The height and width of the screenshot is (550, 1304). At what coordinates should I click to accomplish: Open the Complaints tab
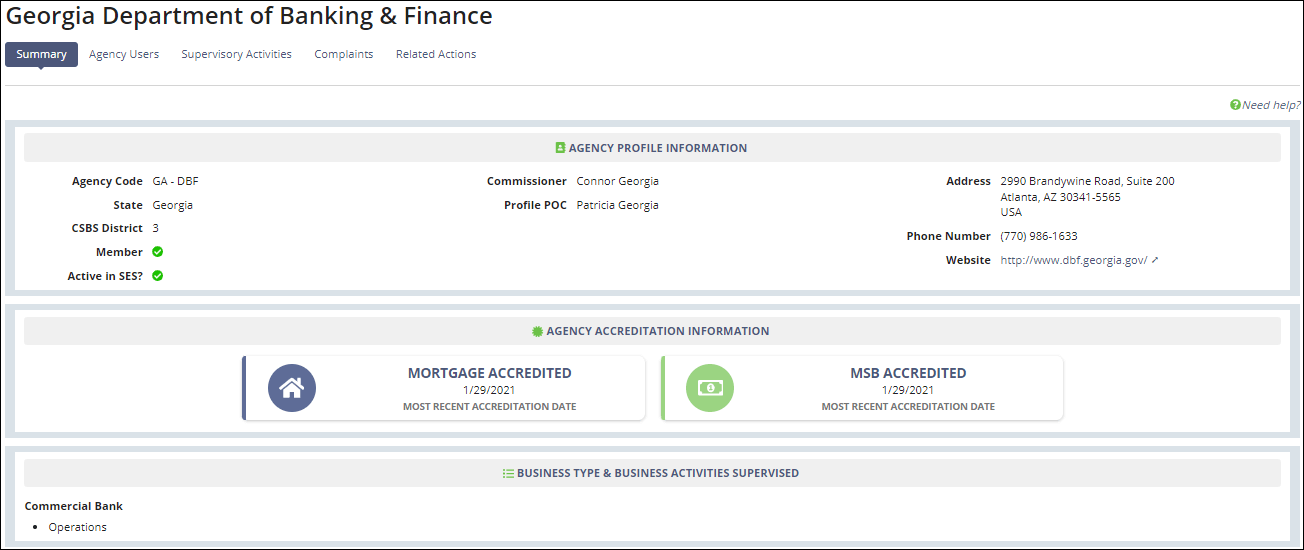[343, 54]
